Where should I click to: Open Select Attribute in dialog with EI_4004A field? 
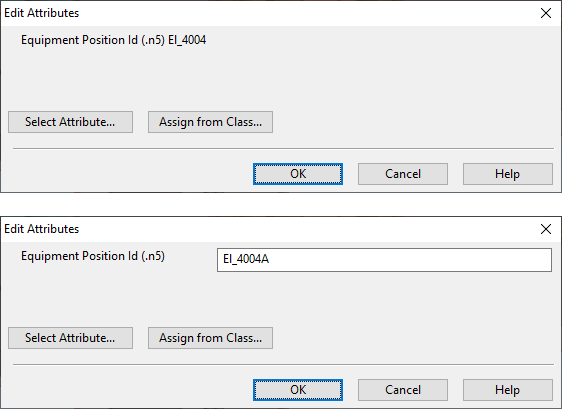pyautogui.click(x=70, y=338)
